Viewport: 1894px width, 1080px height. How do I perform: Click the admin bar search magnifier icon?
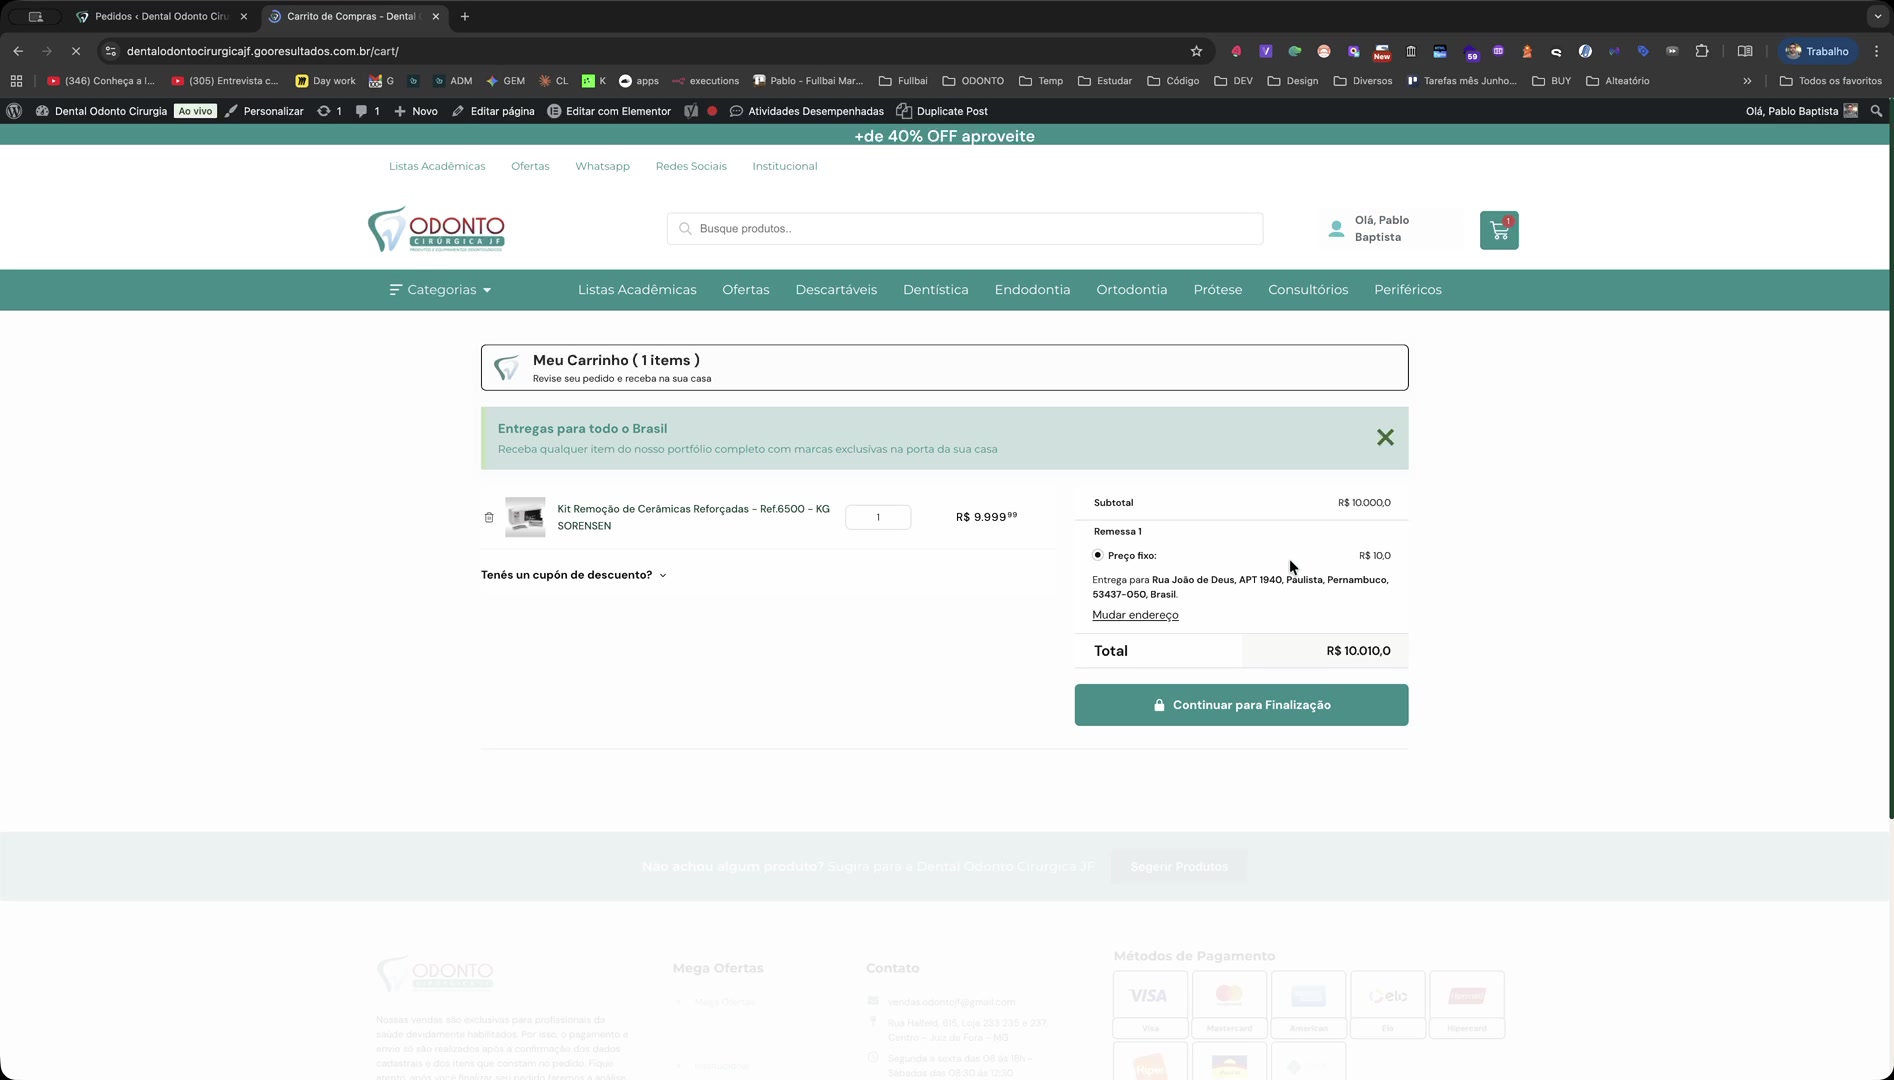1876,111
